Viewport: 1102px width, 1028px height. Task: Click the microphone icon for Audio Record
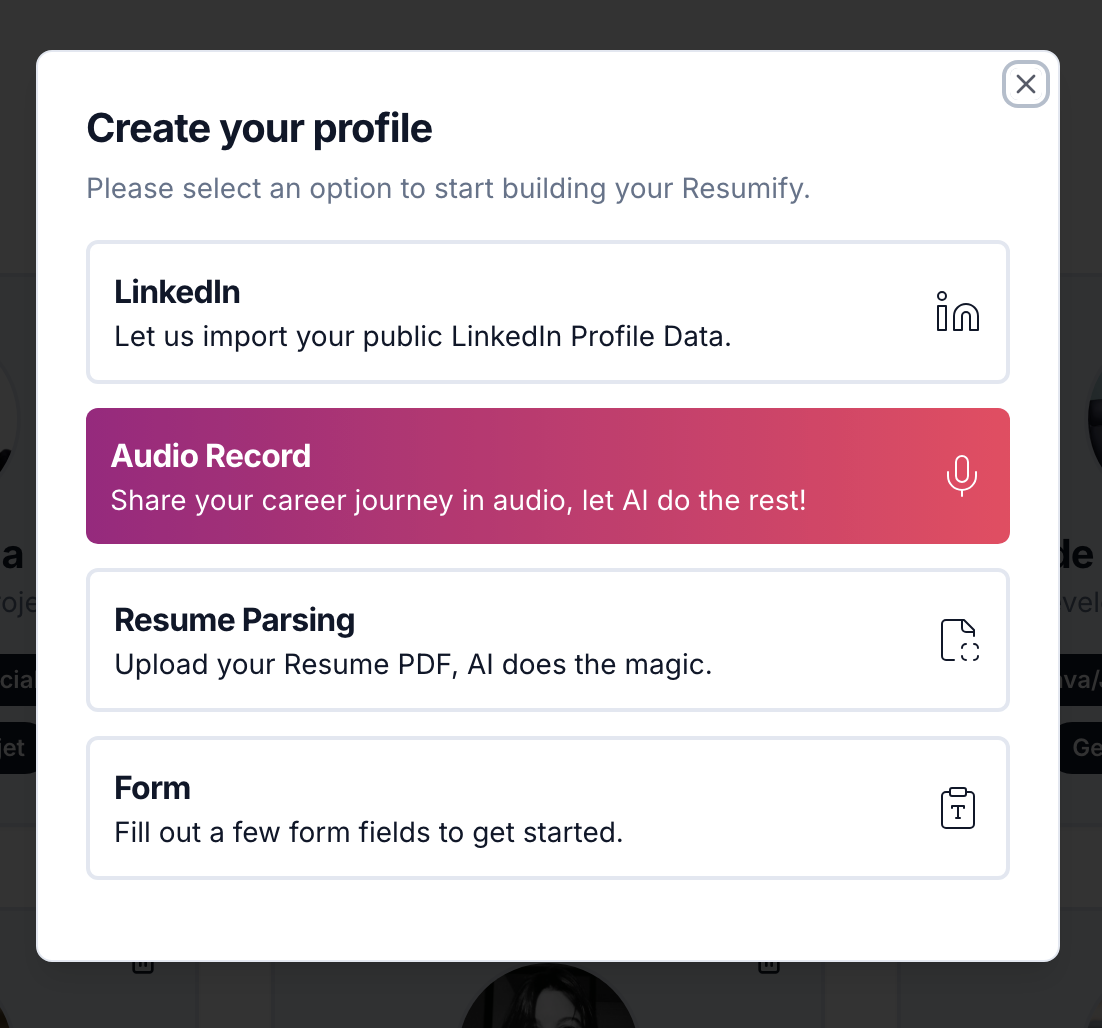pos(961,475)
